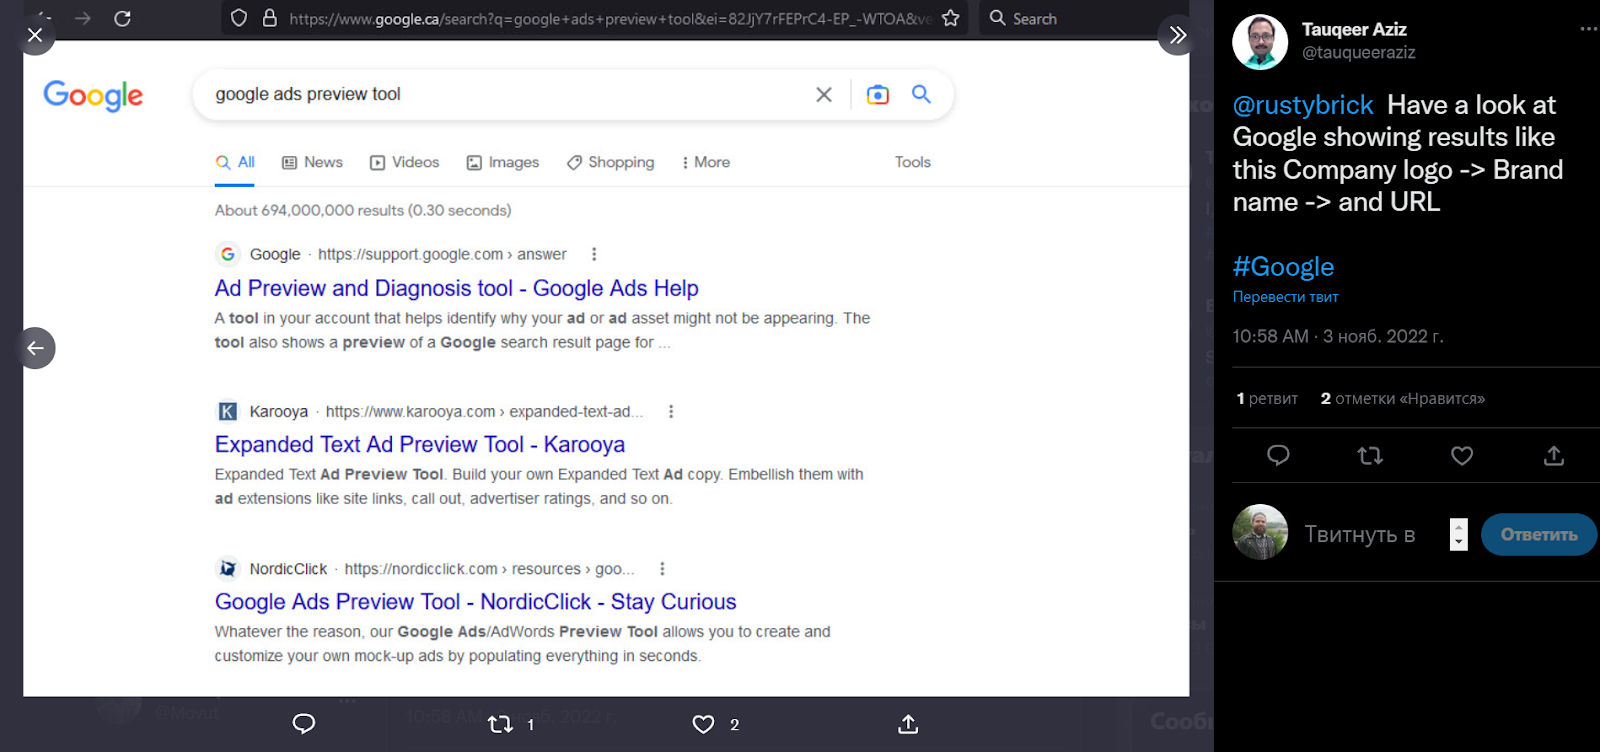Click the browser reload icon in the screenshot
Viewport: 1600px width, 752px height.
(x=122, y=18)
